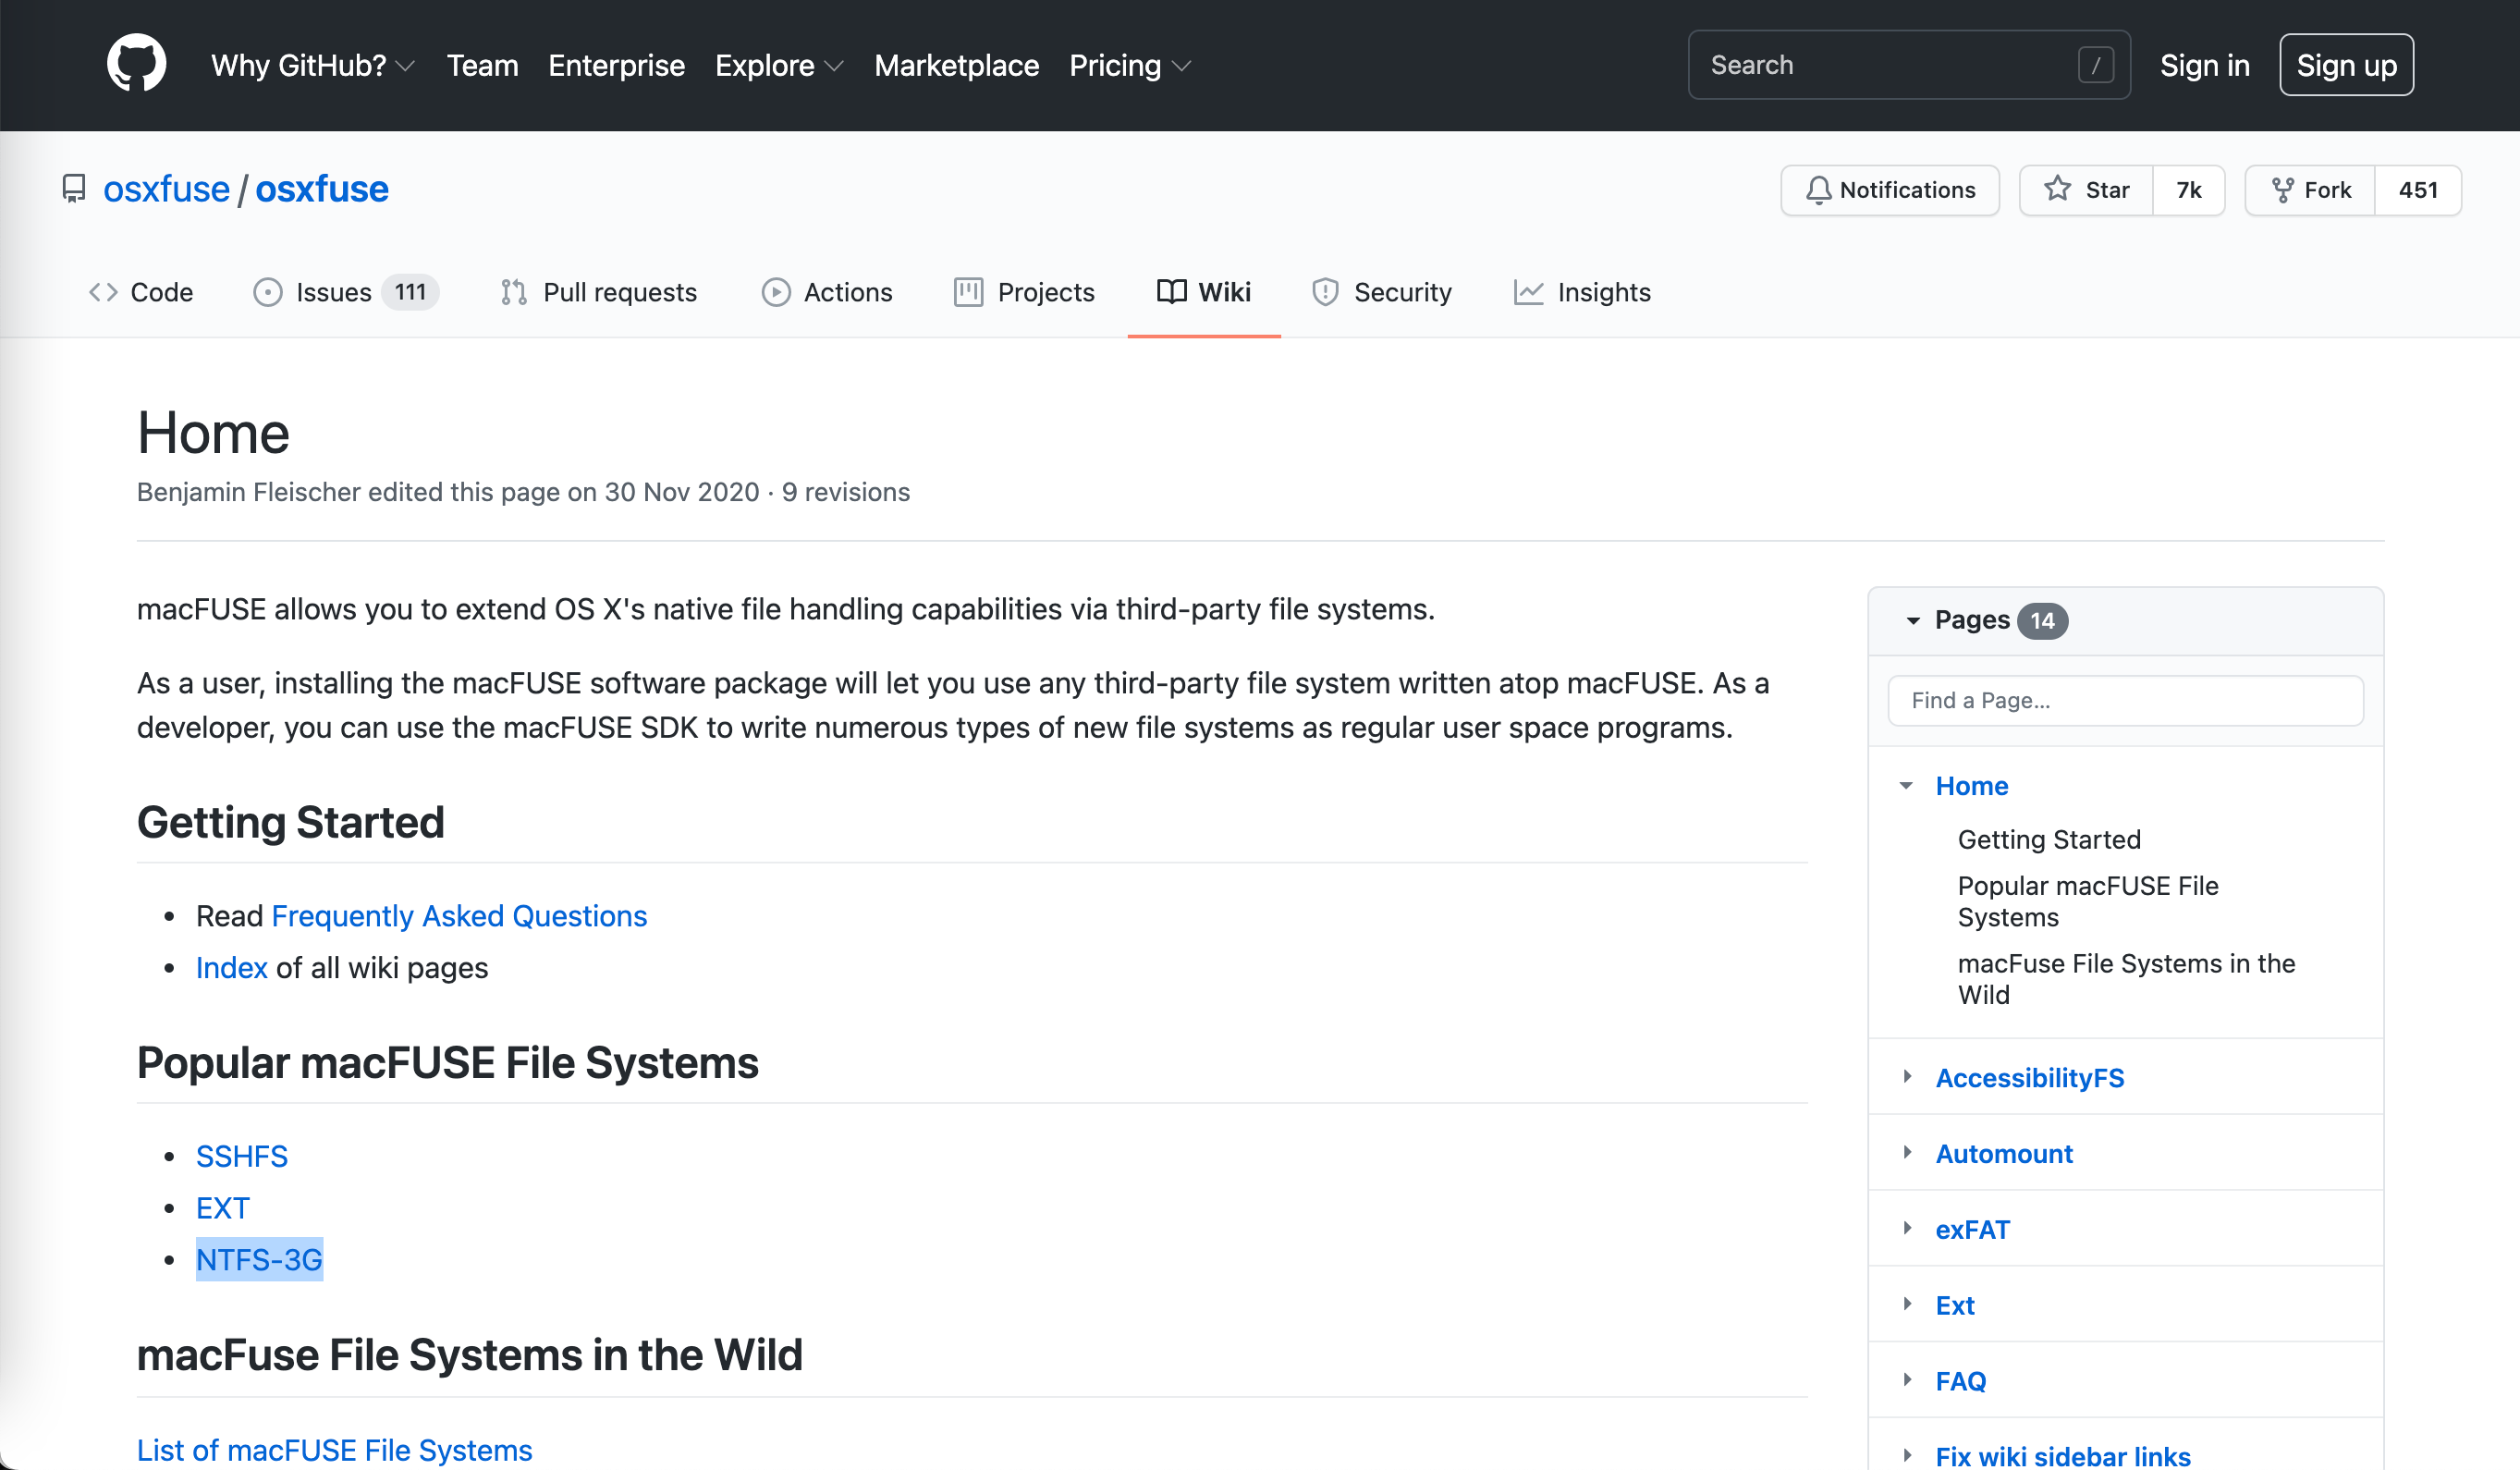Open the Projects tab
Viewport: 2520px width, 1470px height.
coord(1024,292)
